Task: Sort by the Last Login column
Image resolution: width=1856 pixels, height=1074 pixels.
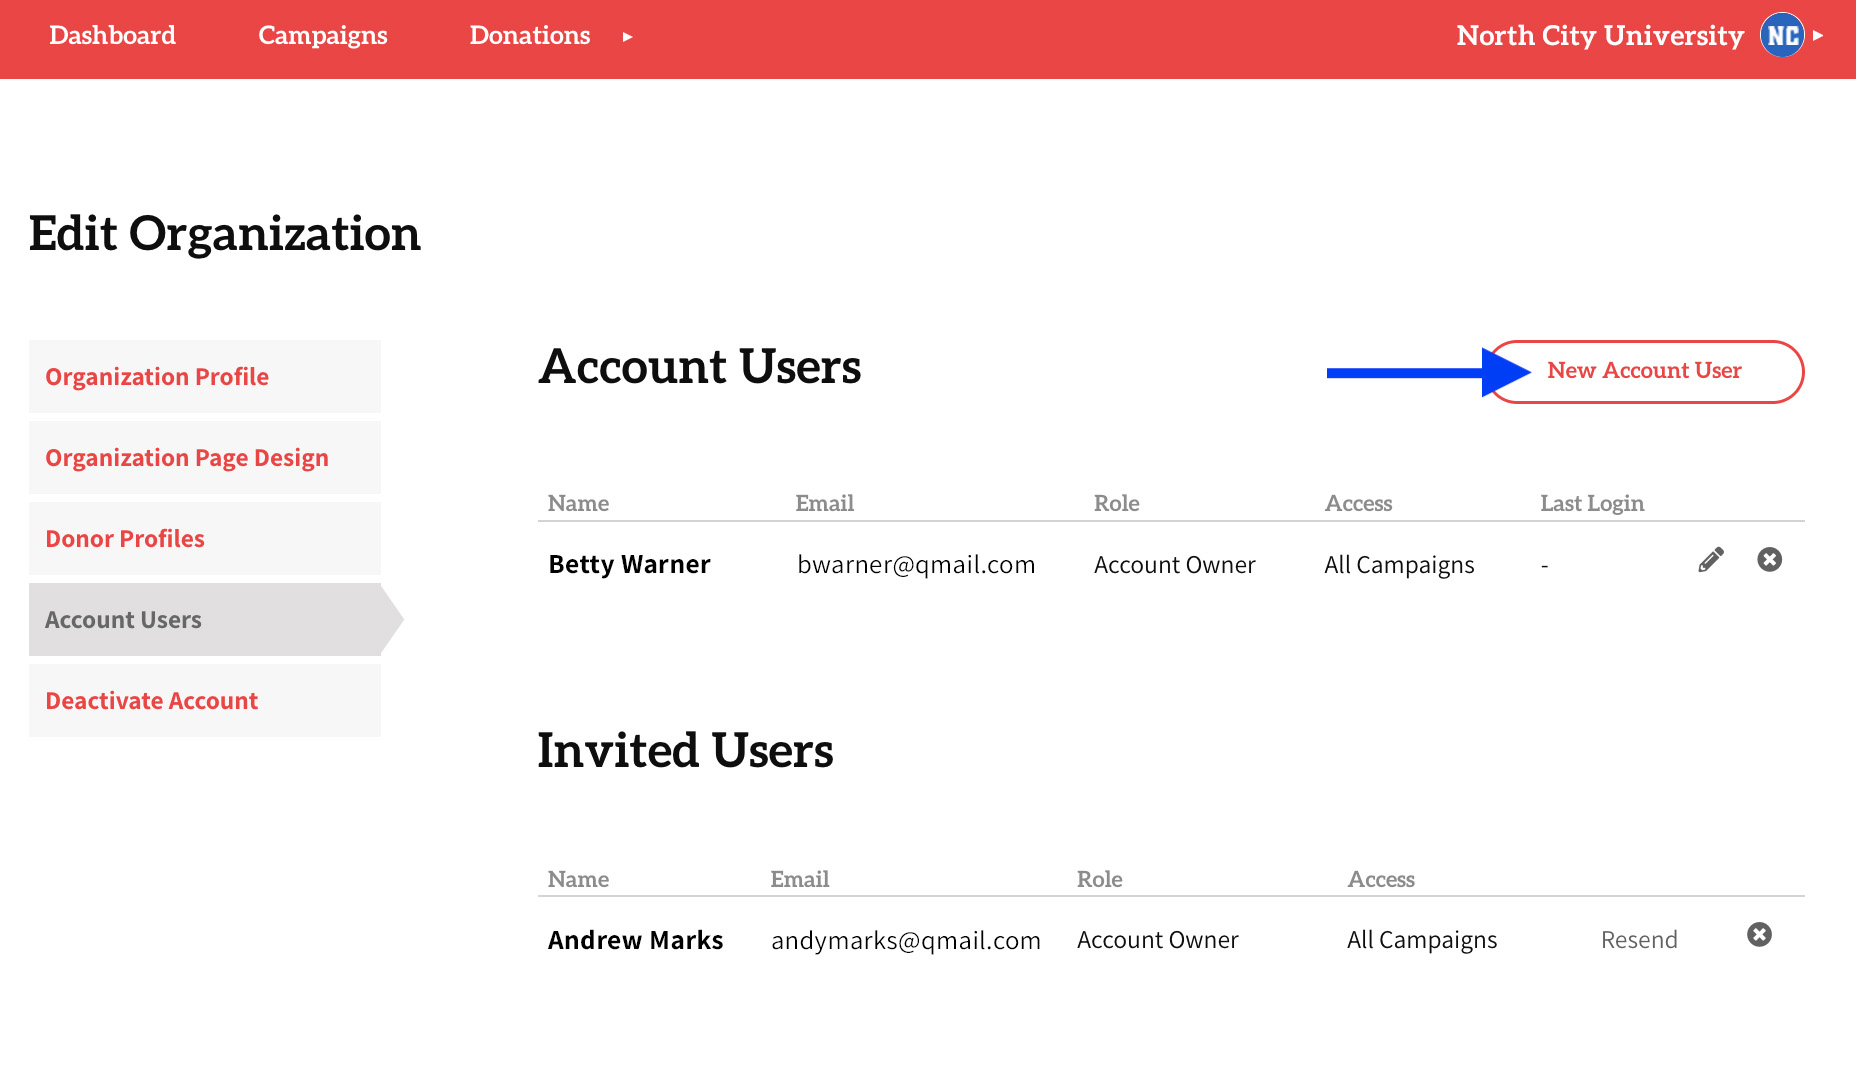Action: point(1591,503)
